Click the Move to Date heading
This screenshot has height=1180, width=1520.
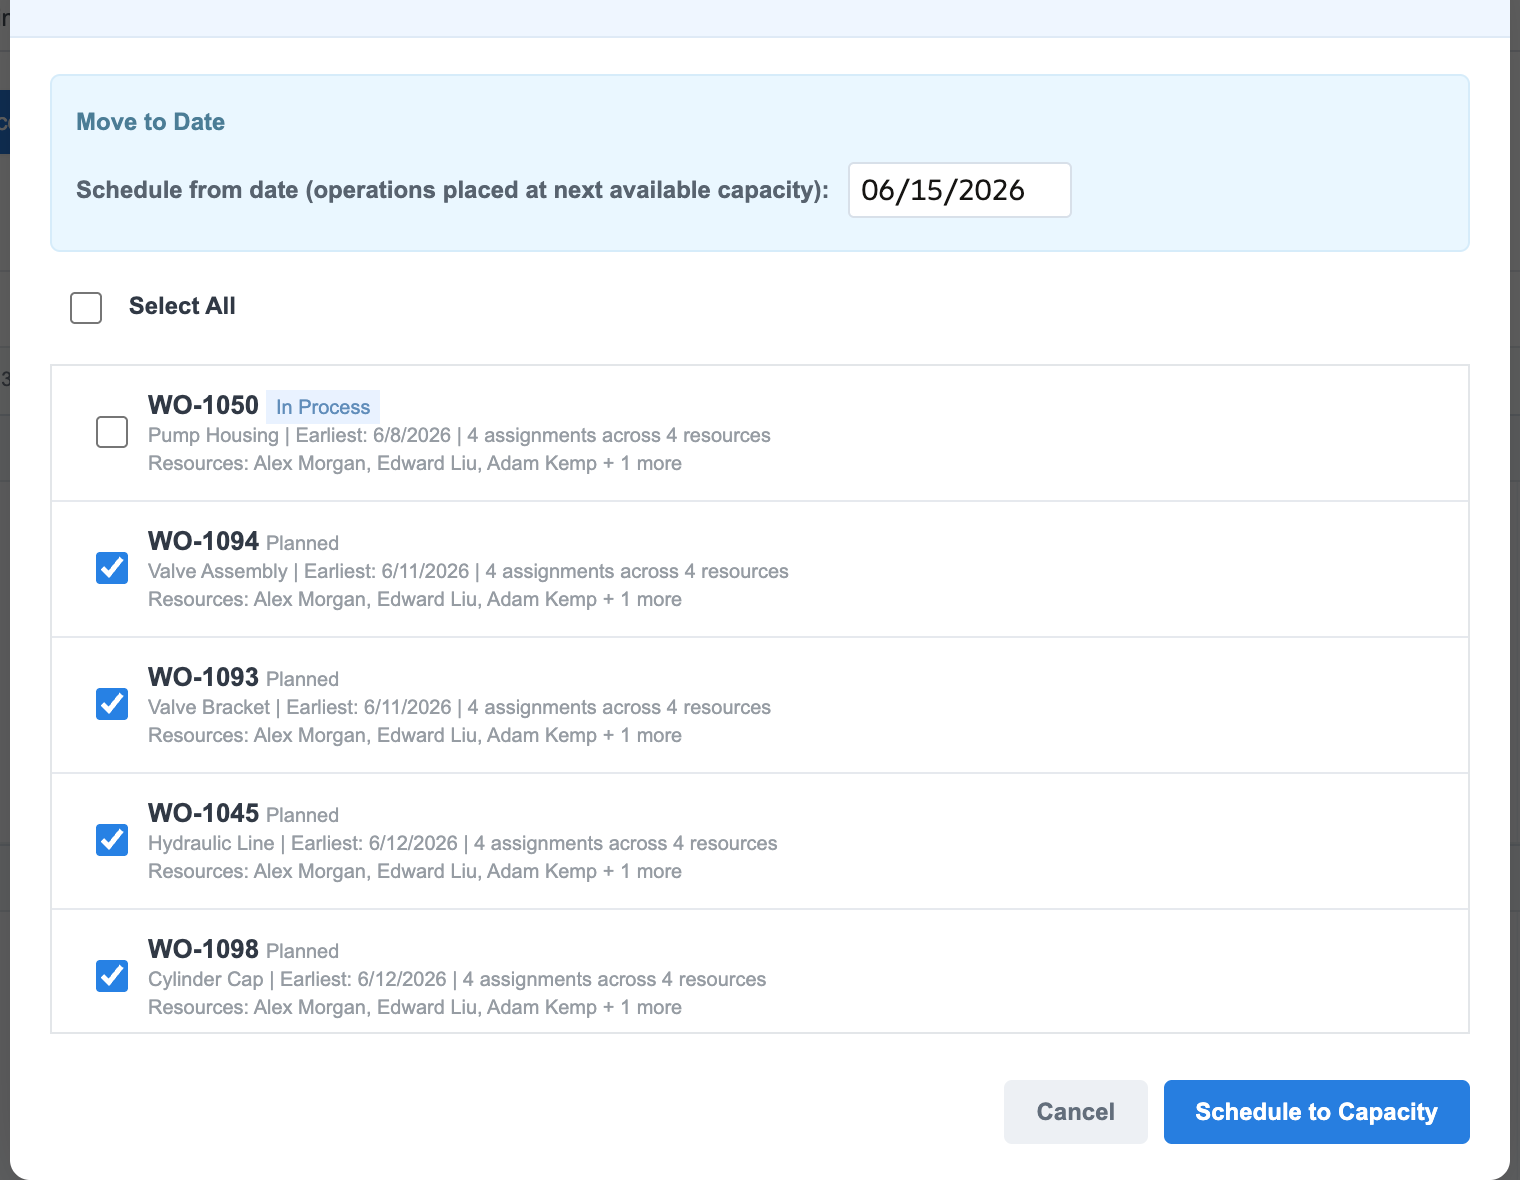[x=151, y=122]
